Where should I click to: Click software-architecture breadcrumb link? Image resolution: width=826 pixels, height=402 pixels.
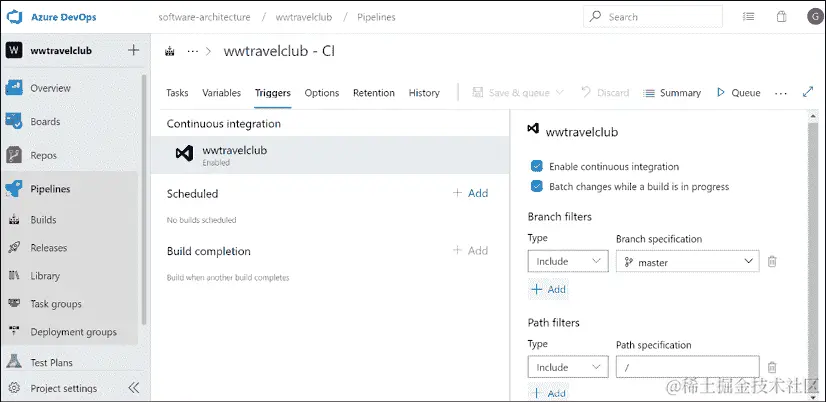click(204, 17)
